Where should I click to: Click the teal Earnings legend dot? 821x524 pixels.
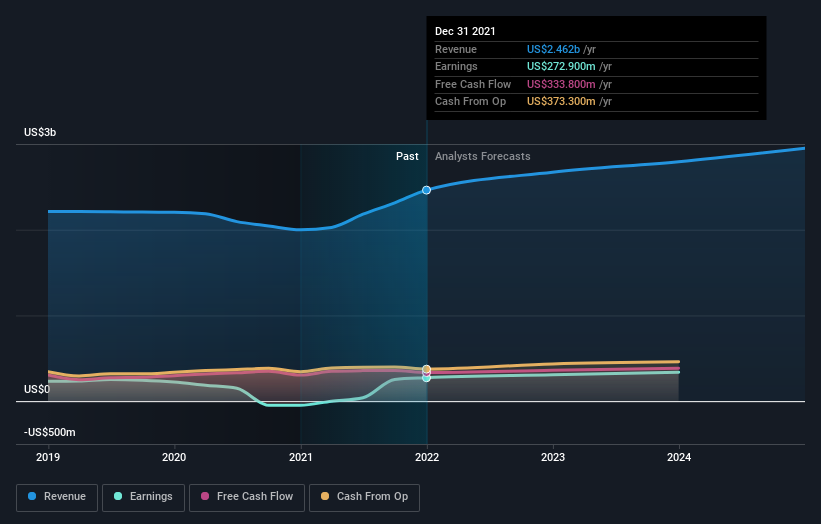(118, 496)
